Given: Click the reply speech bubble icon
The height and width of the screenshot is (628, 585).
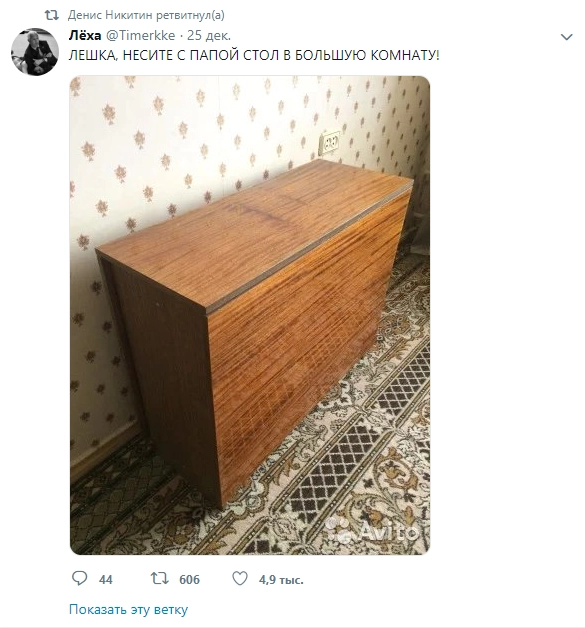Looking at the screenshot, I should pos(79,578).
